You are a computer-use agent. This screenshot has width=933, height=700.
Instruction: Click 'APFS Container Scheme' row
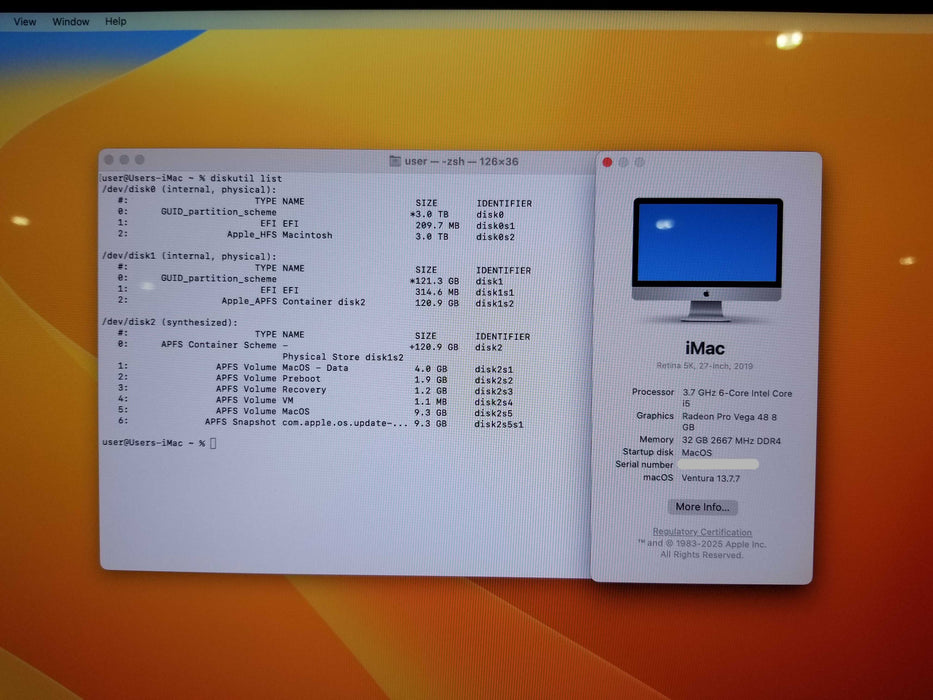click(309, 346)
